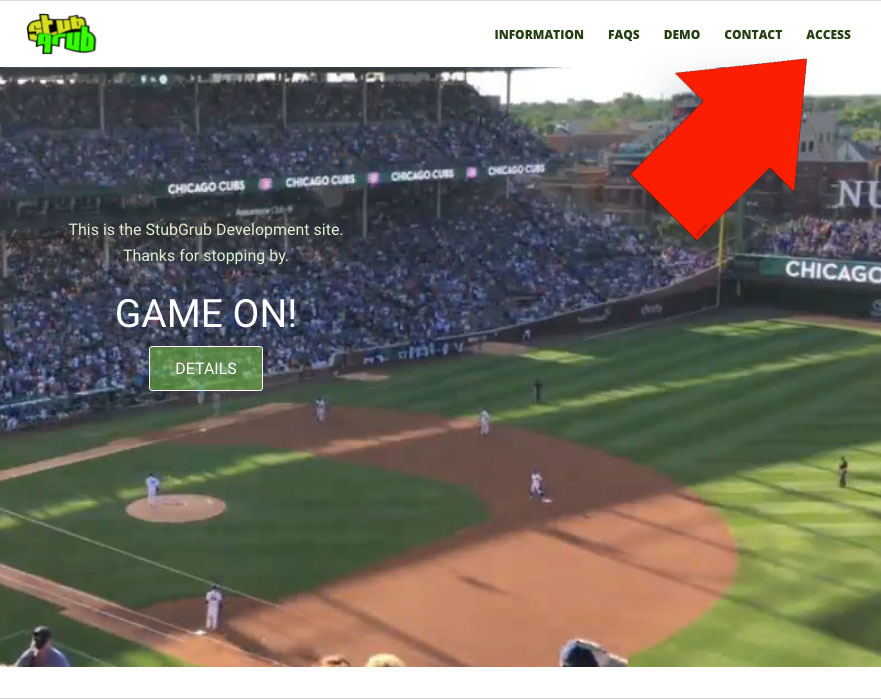Click the green Details button

[206, 369]
